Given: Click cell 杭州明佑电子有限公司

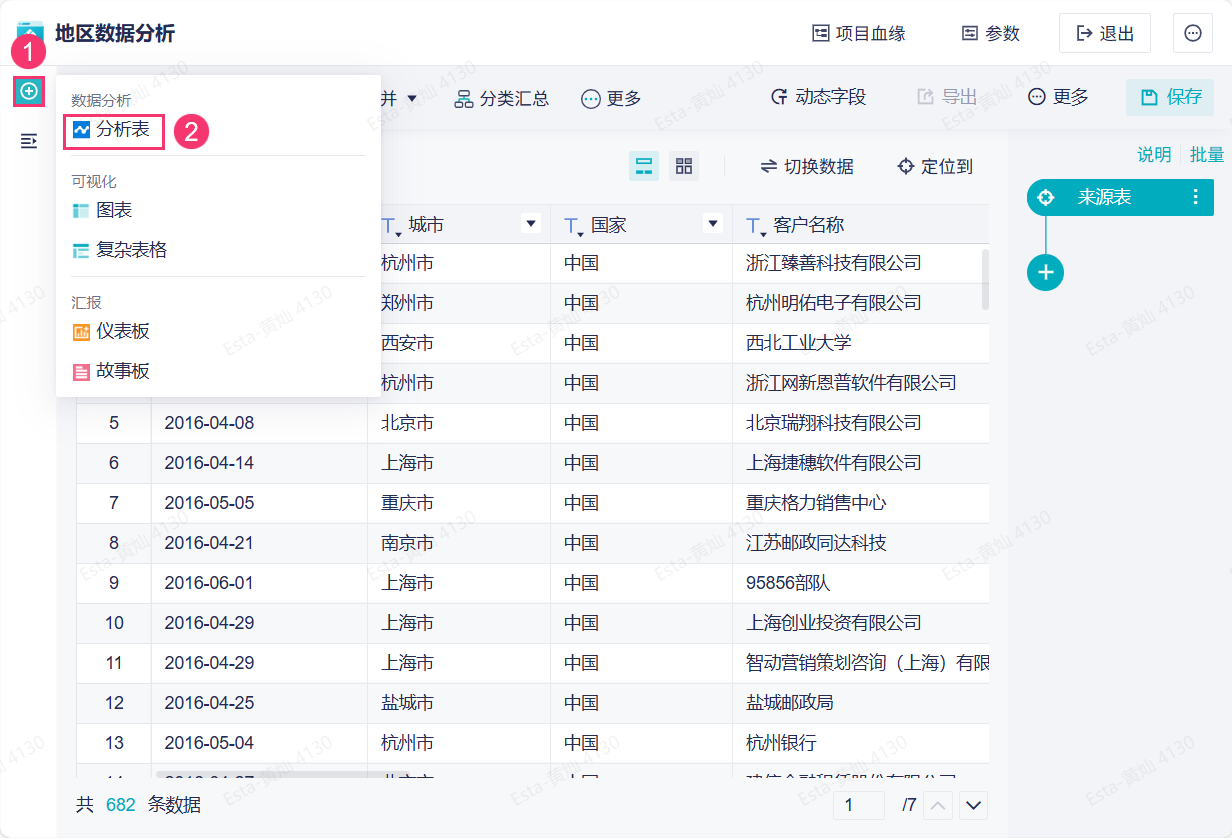Looking at the screenshot, I should pyautogui.click(x=861, y=303).
